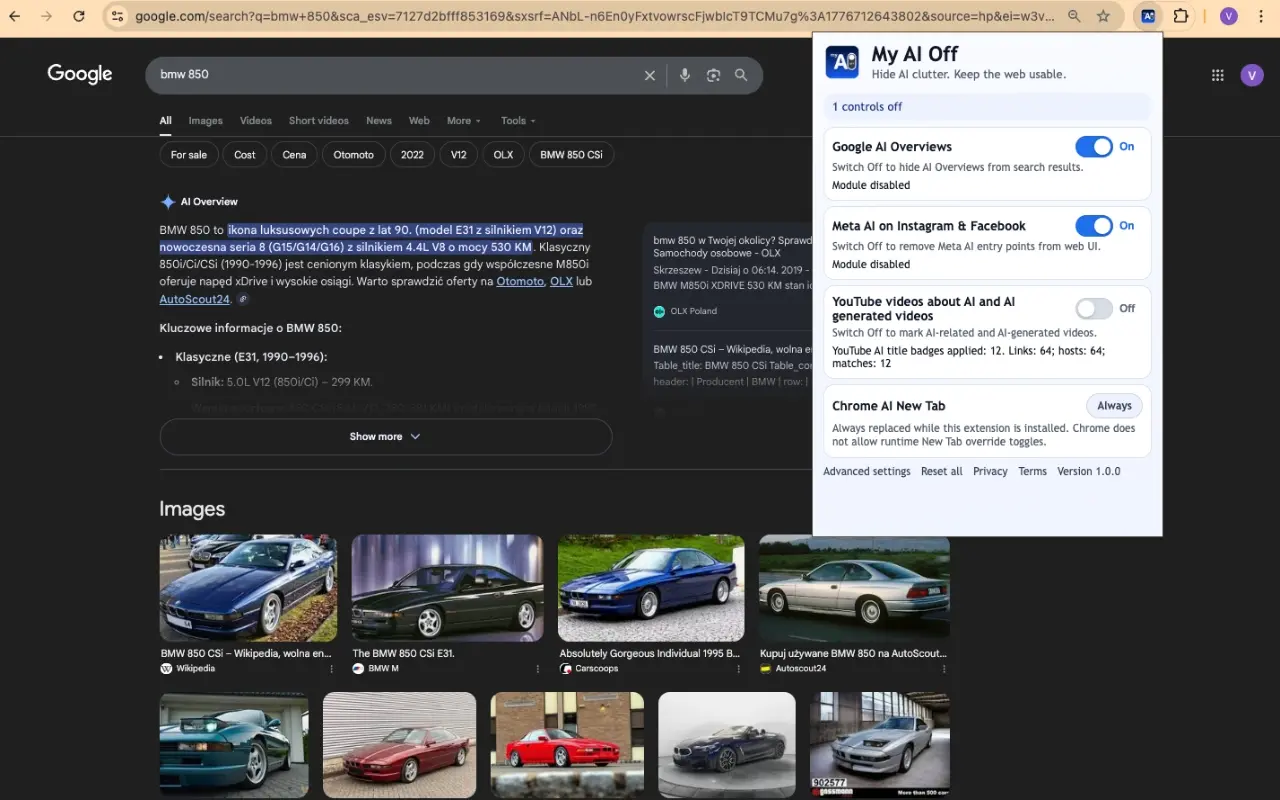Select the Web tab
The height and width of the screenshot is (800, 1280).
(419, 121)
